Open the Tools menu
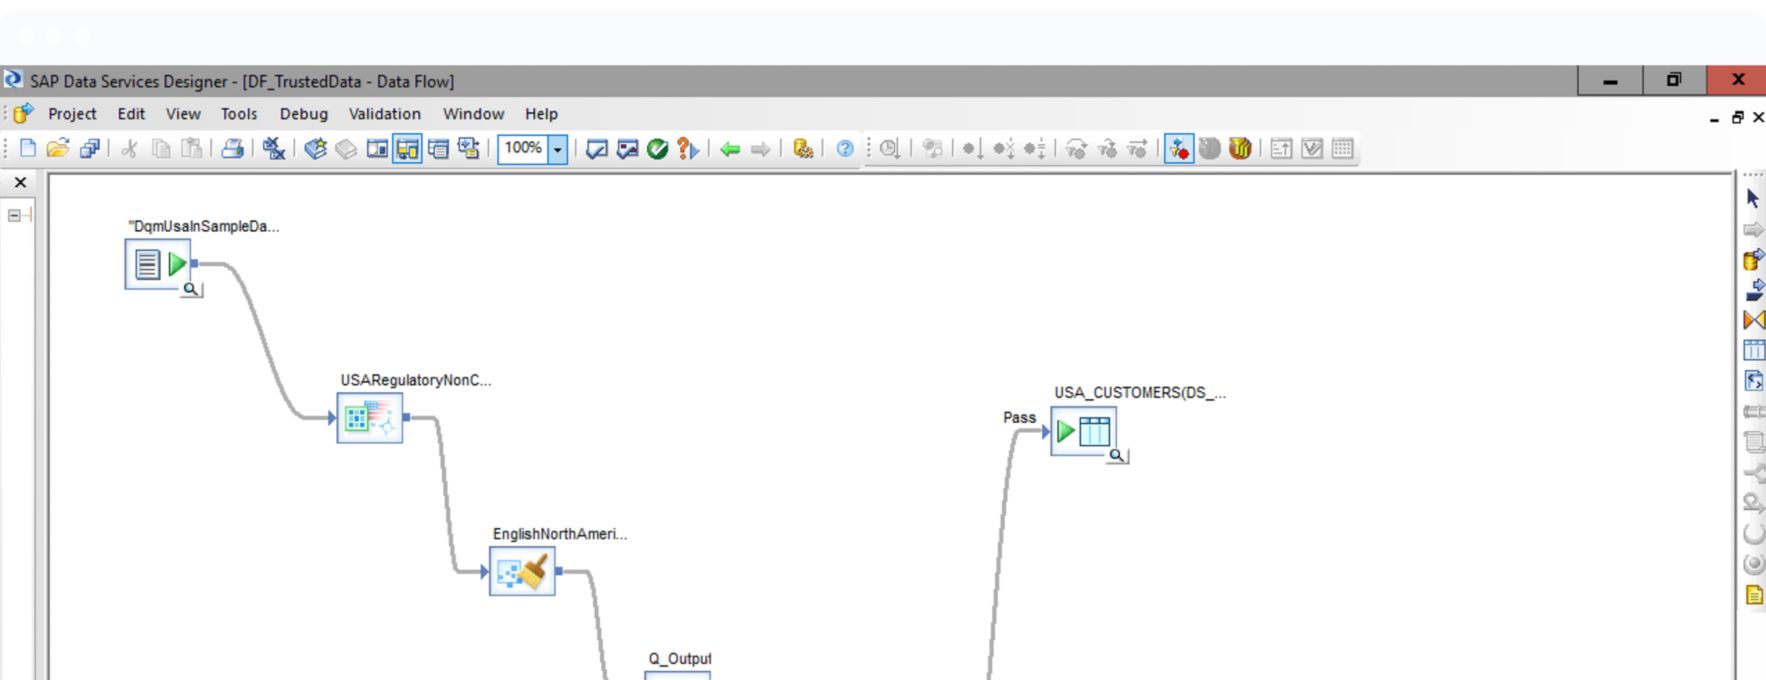Viewport: 1766px width, 680px height. [238, 114]
